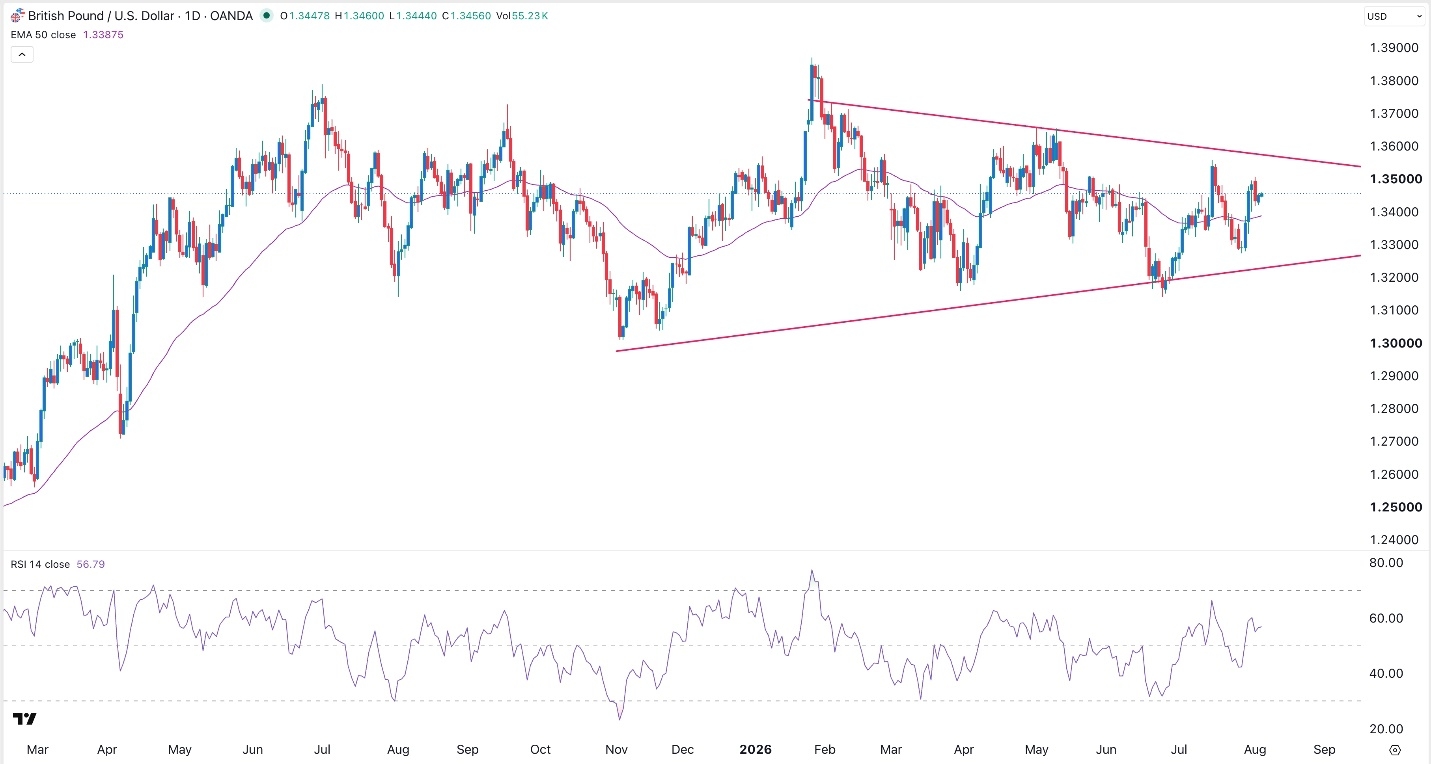Open chart settings gear icon
Screen dimensions: 1431x764
[x=1395, y=749]
